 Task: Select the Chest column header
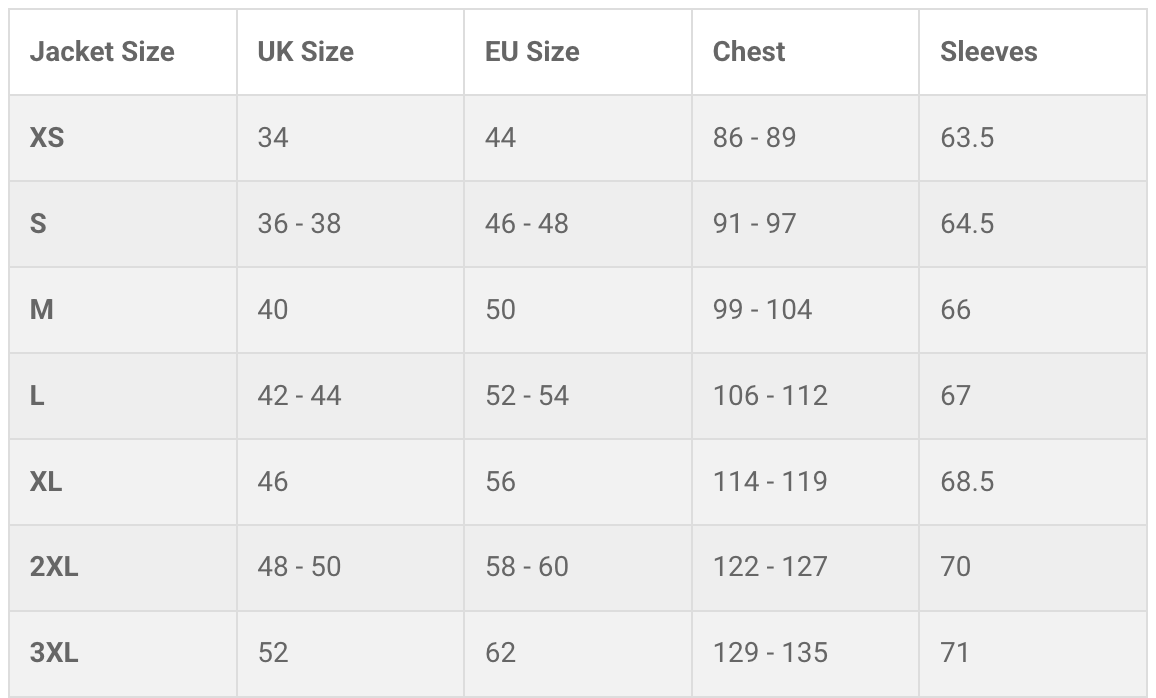click(x=749, y=52)
